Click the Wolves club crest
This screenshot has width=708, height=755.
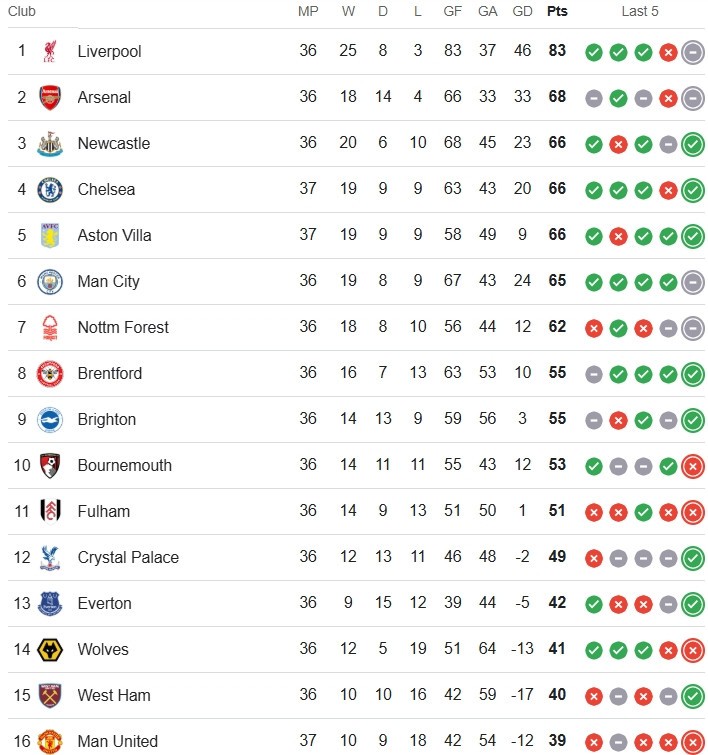pyautogui.click(x=50, y=650)
